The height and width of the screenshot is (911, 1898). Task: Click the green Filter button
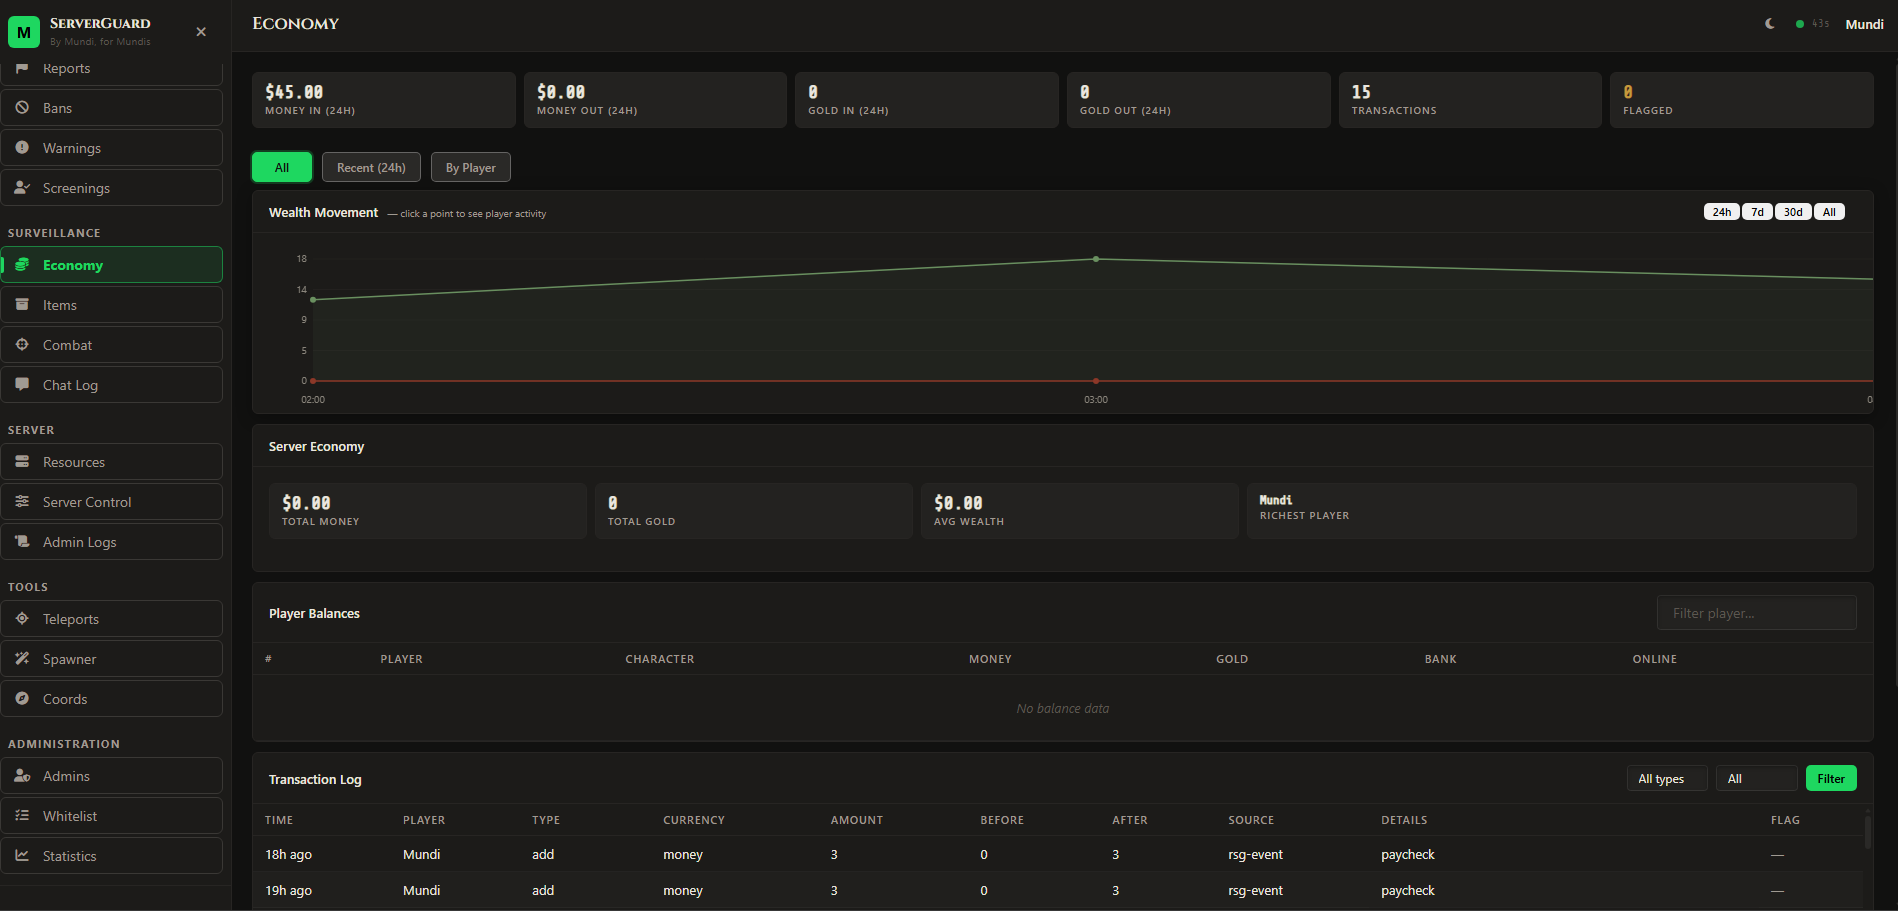point(1831,779)
